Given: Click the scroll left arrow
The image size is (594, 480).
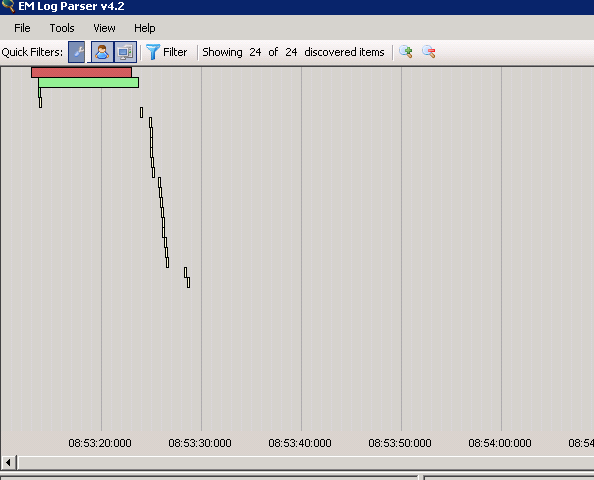Looking at the screenshot, I should tap(8, 463).
